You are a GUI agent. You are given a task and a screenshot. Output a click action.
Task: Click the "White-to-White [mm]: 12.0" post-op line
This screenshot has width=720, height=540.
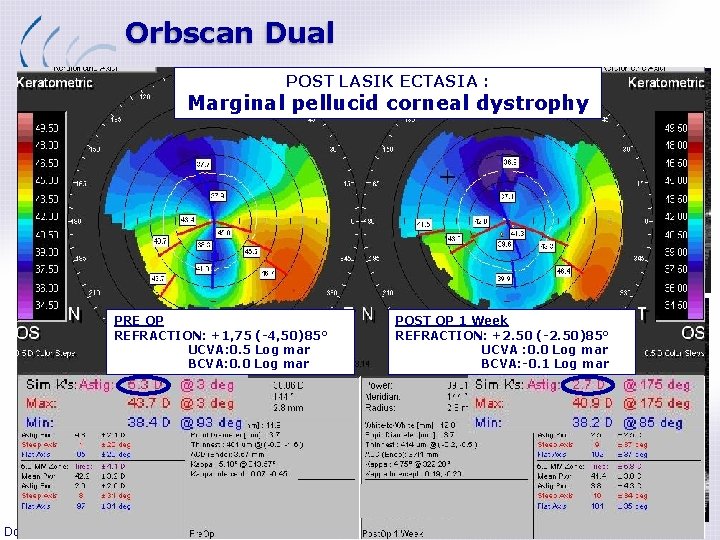(410, 425)
